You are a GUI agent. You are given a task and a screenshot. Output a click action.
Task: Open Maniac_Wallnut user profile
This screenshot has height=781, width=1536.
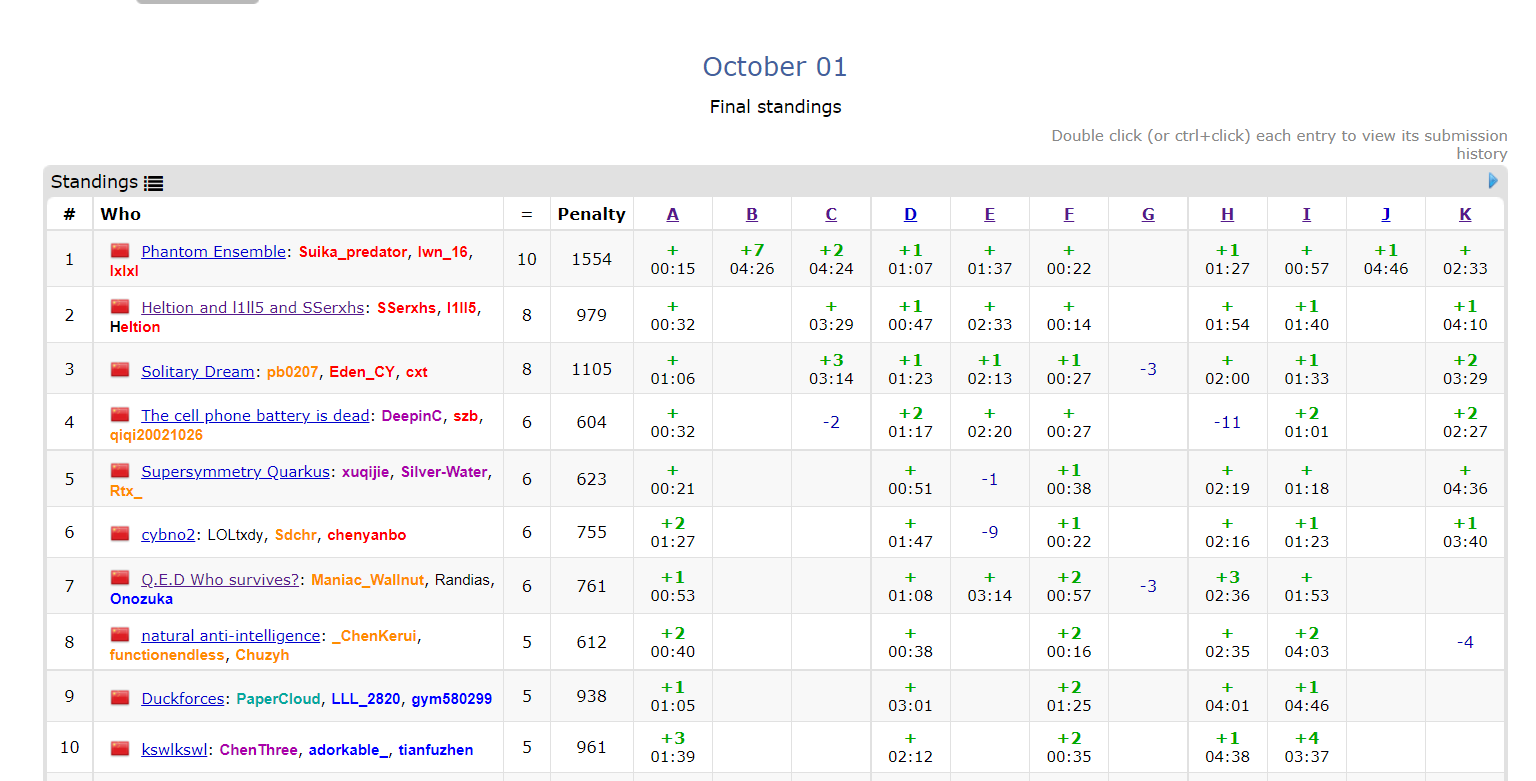(x=367, y=580)
